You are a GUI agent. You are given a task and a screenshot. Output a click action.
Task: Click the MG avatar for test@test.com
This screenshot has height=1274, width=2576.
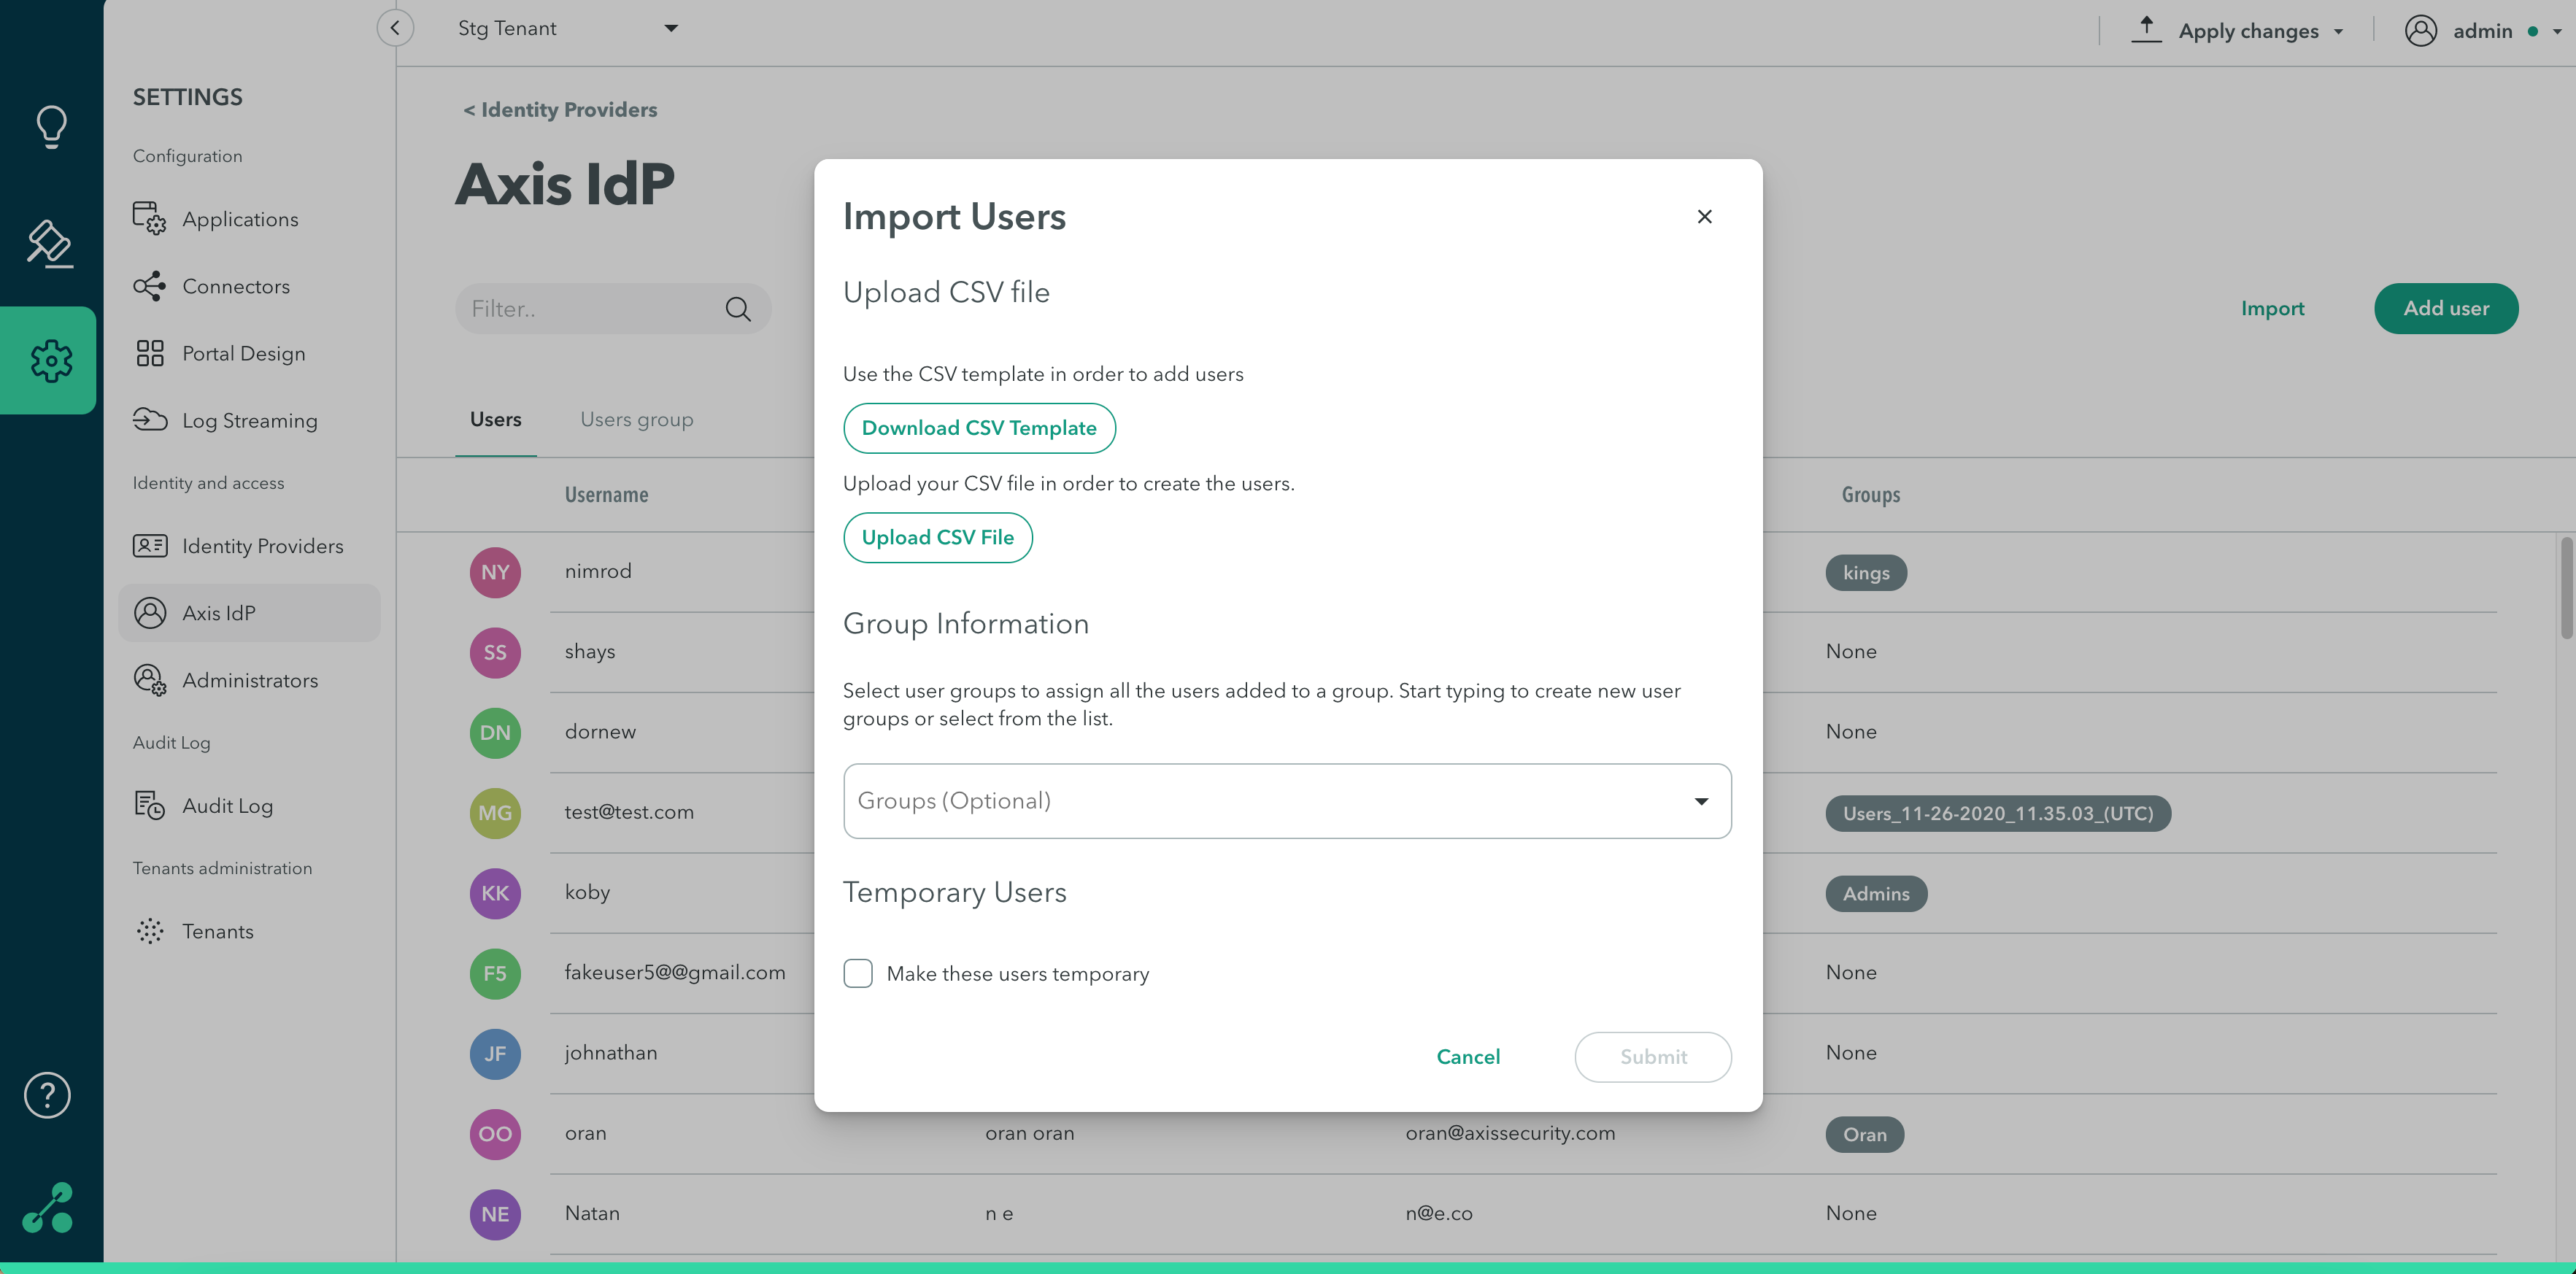click(495, 813)
